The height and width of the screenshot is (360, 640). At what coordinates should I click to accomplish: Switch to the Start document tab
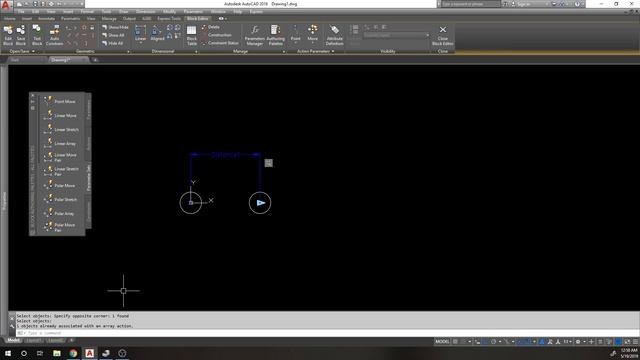[15, 60]
